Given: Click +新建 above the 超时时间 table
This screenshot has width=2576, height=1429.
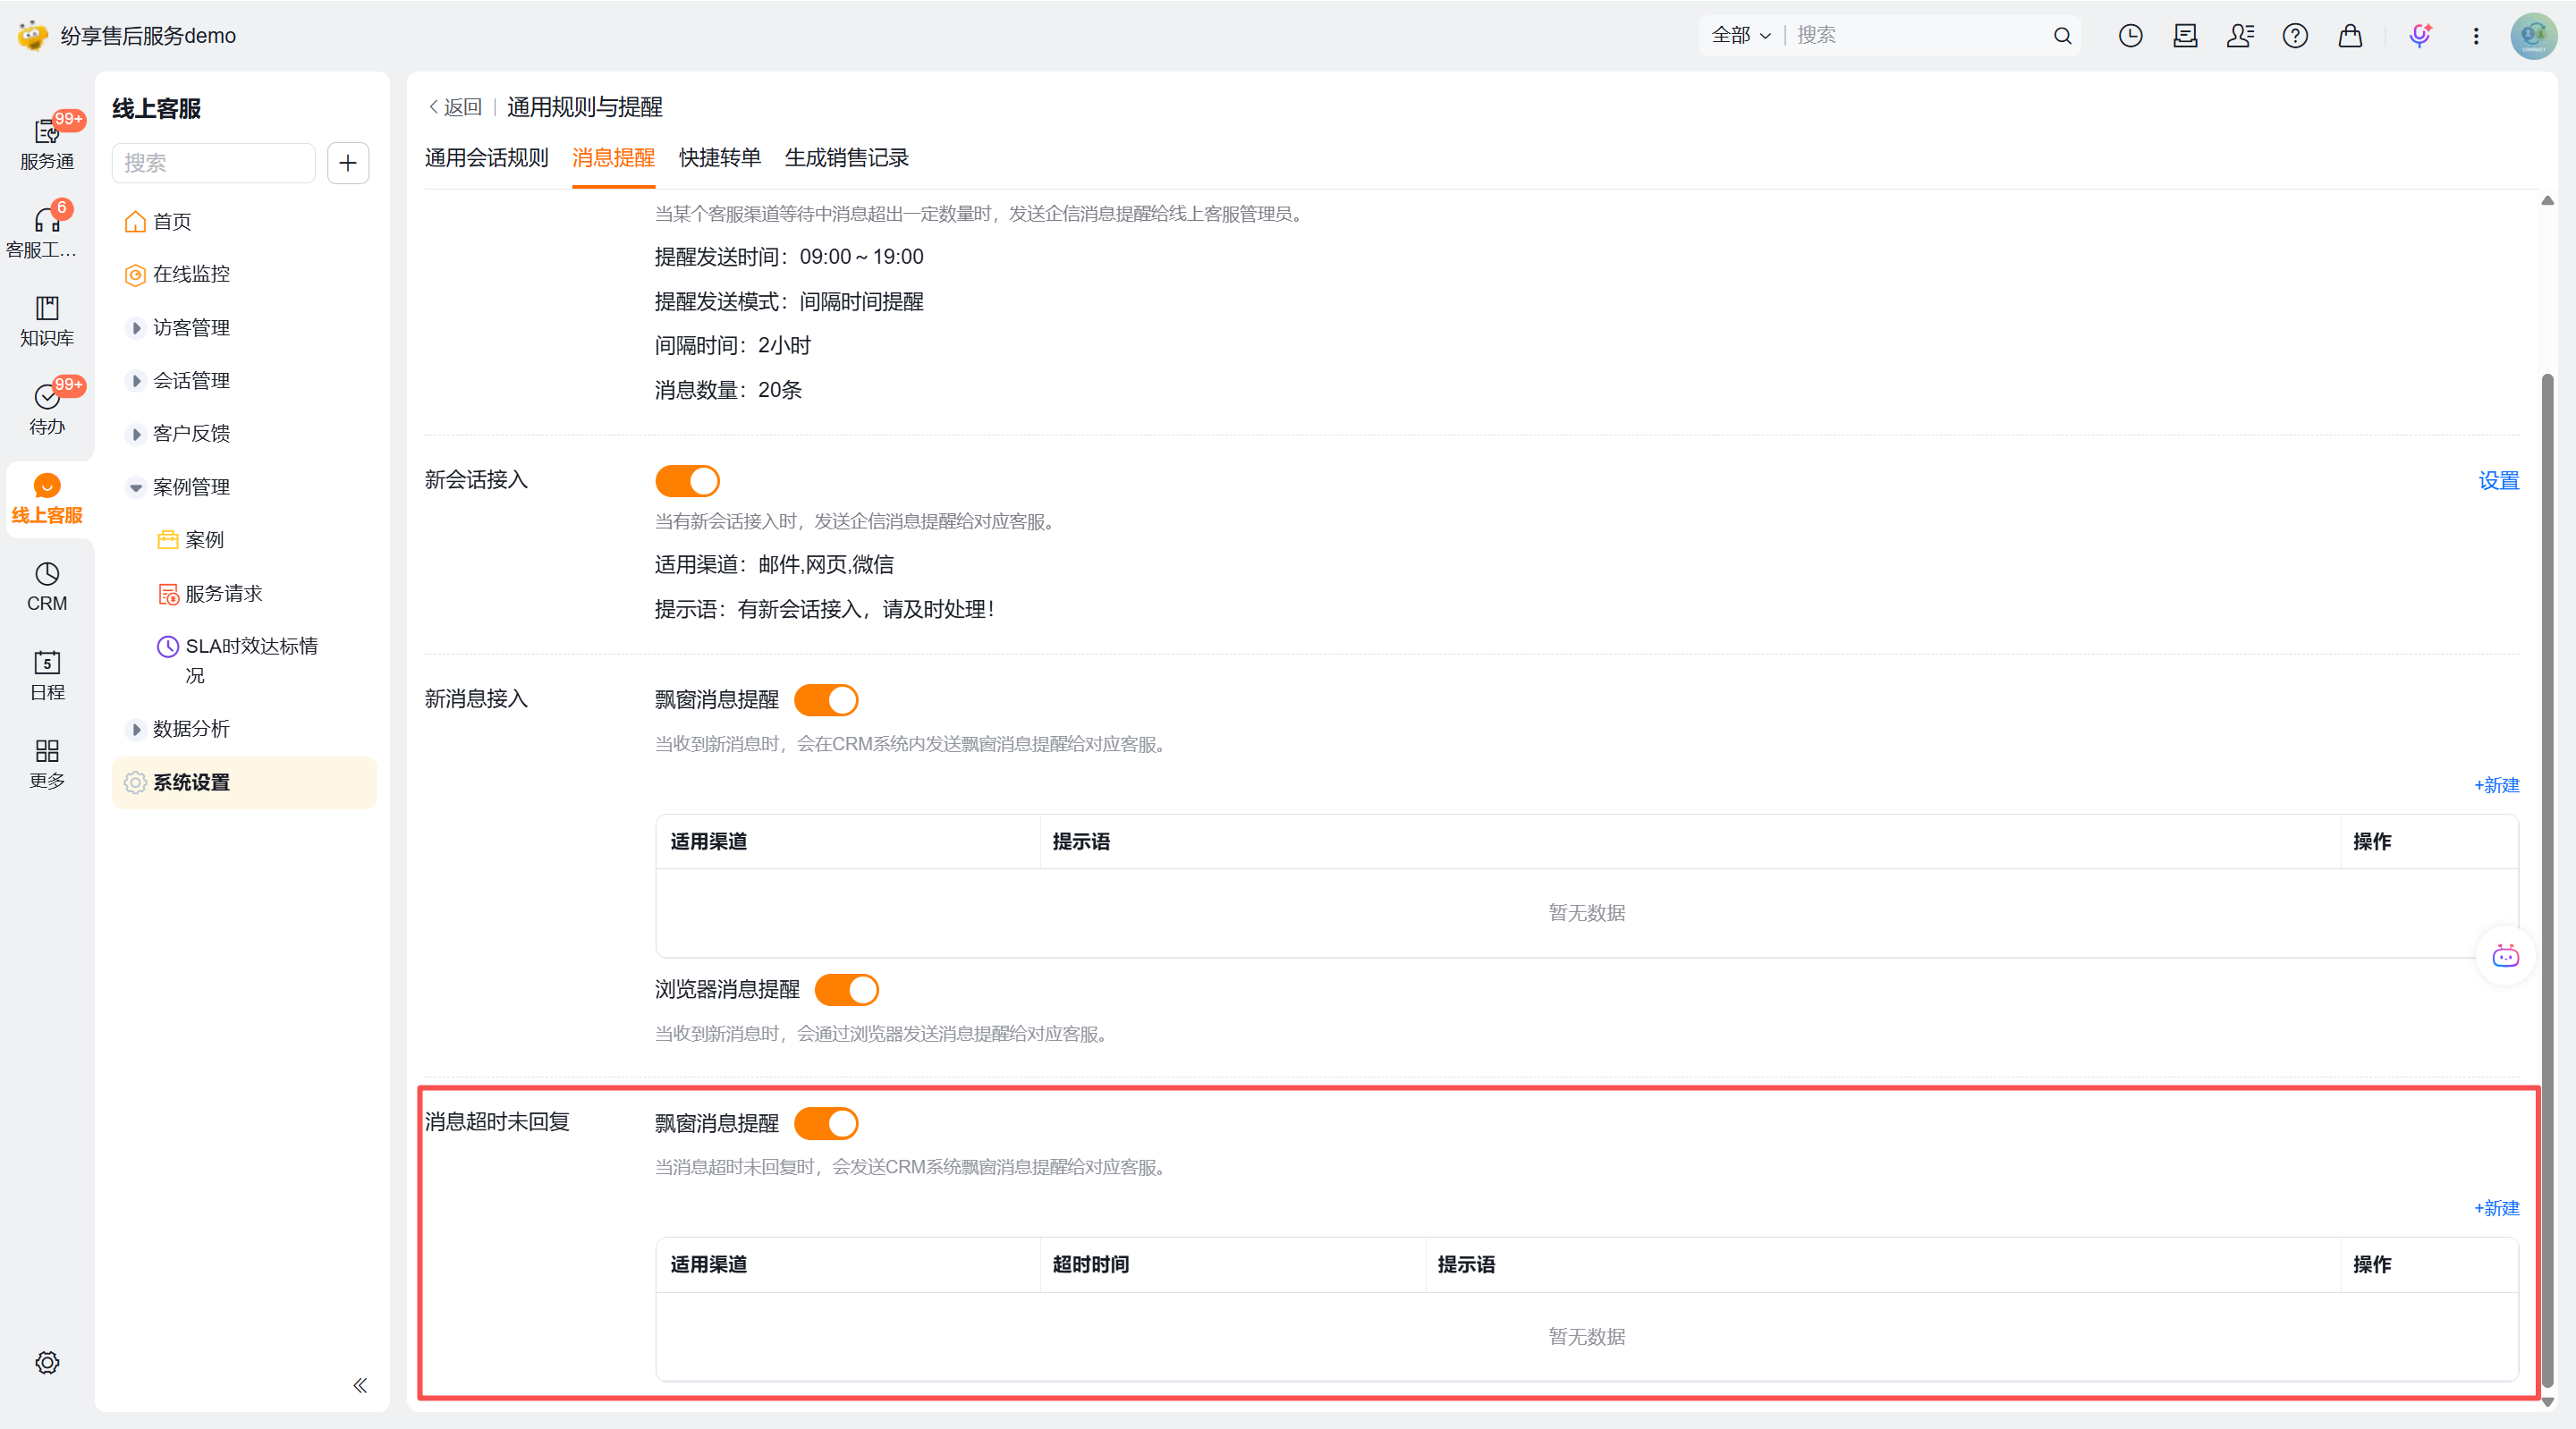Looking at the screenshot, I should (x=2496, y=1208).
